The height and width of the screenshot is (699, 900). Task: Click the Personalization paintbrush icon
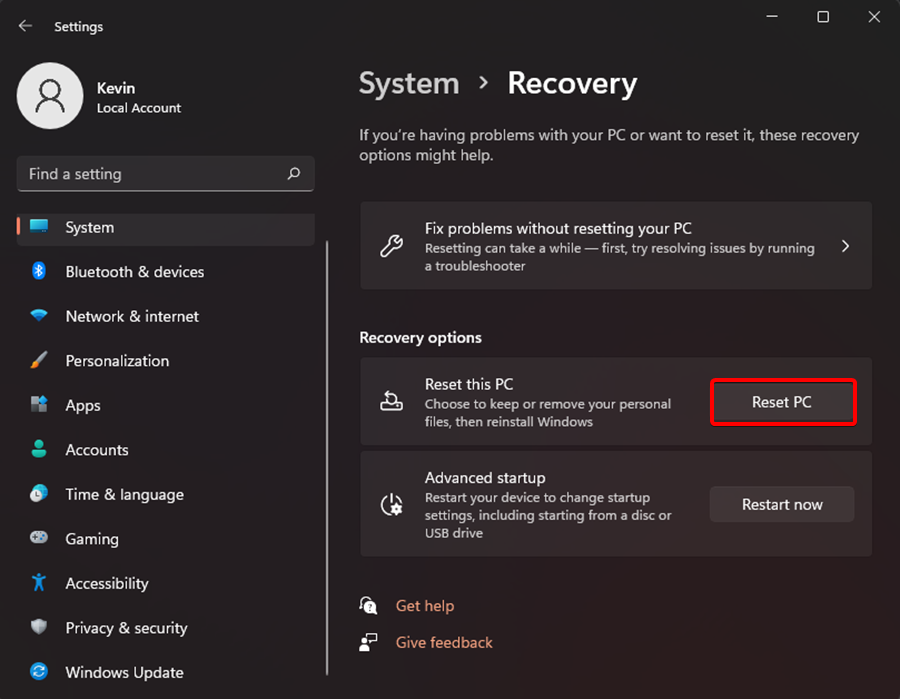click(39, 360)
